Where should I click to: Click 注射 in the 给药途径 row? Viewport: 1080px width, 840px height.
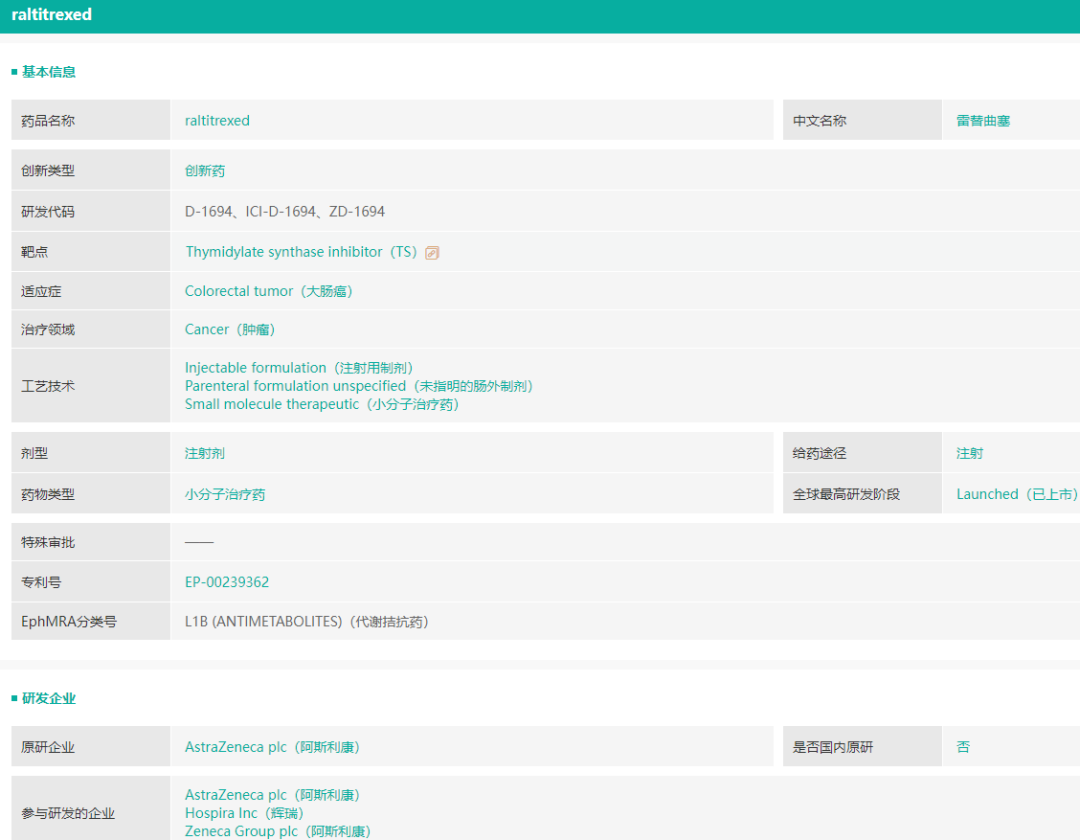pyautogui.click(x=969, y=453)
